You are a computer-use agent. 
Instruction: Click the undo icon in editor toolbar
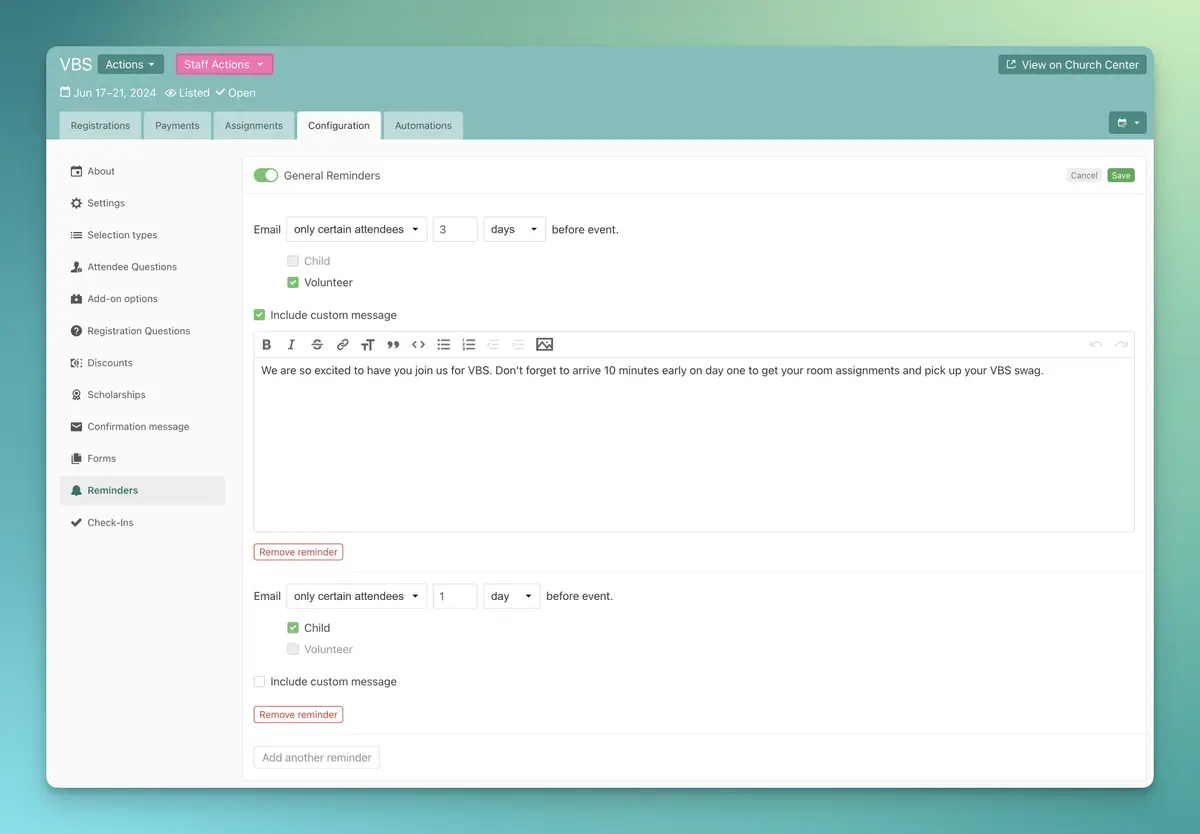click(x=1096, y=345)
